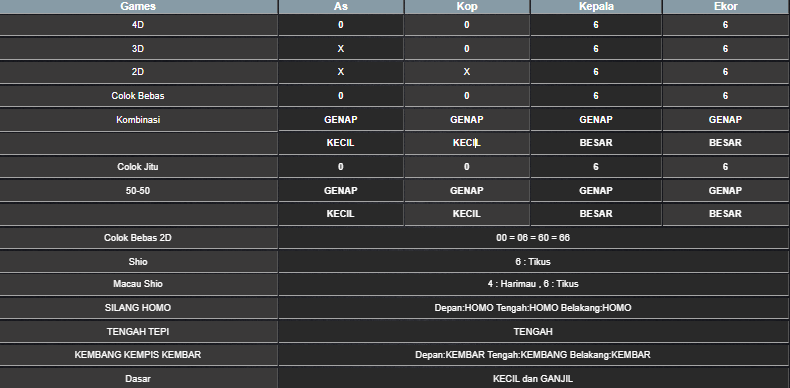Click the 3D row Kop value 0
Viewport: 790px width, 388px height.
(x=467, y=48)
